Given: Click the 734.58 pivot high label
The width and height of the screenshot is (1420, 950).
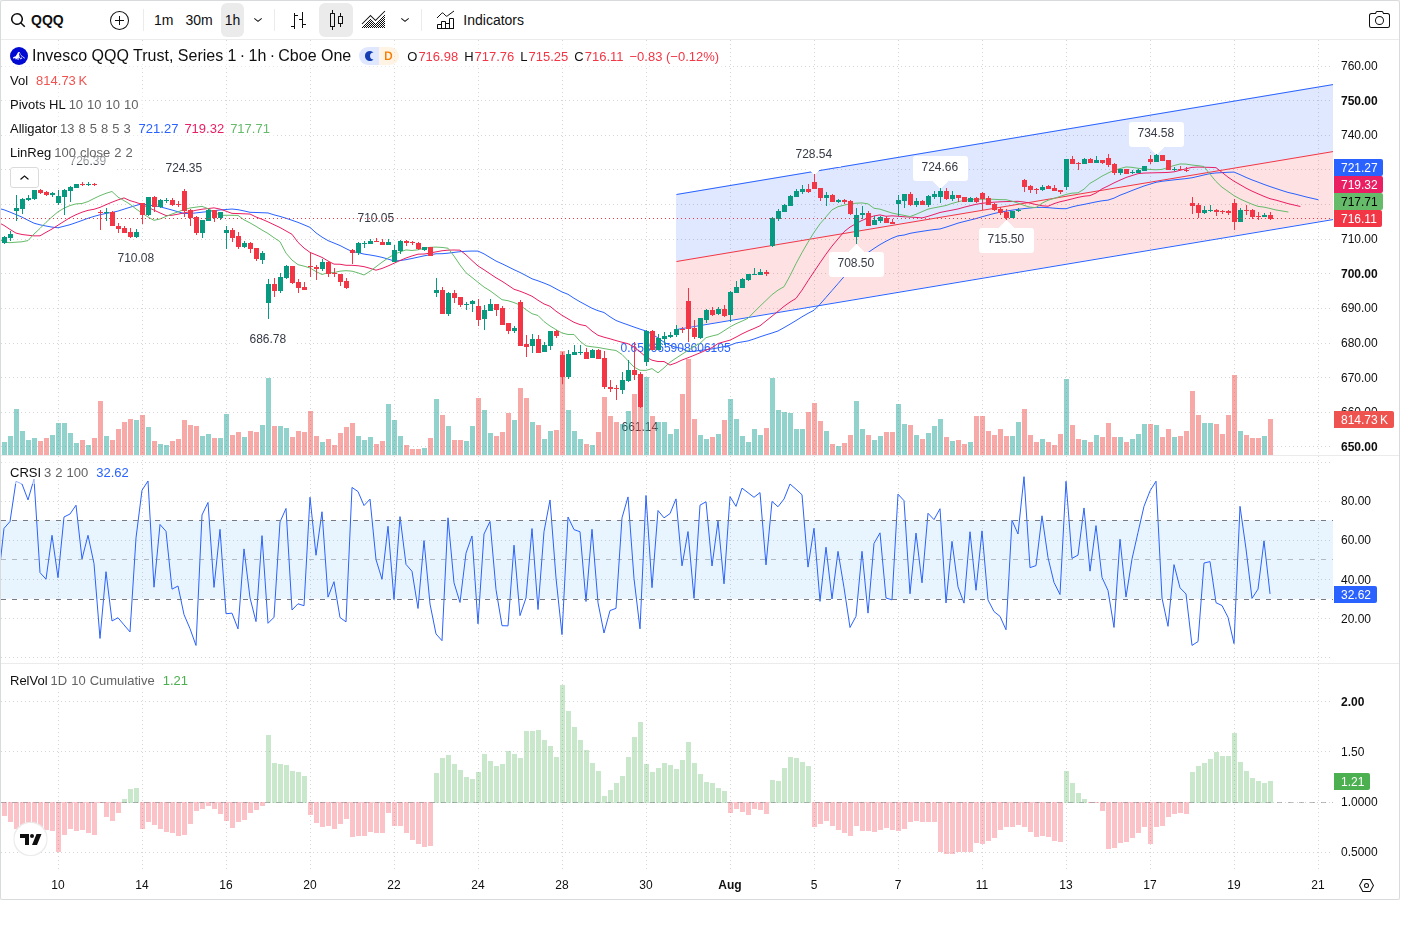Looking at the screenshot, I should click(x=1156, y=133).
